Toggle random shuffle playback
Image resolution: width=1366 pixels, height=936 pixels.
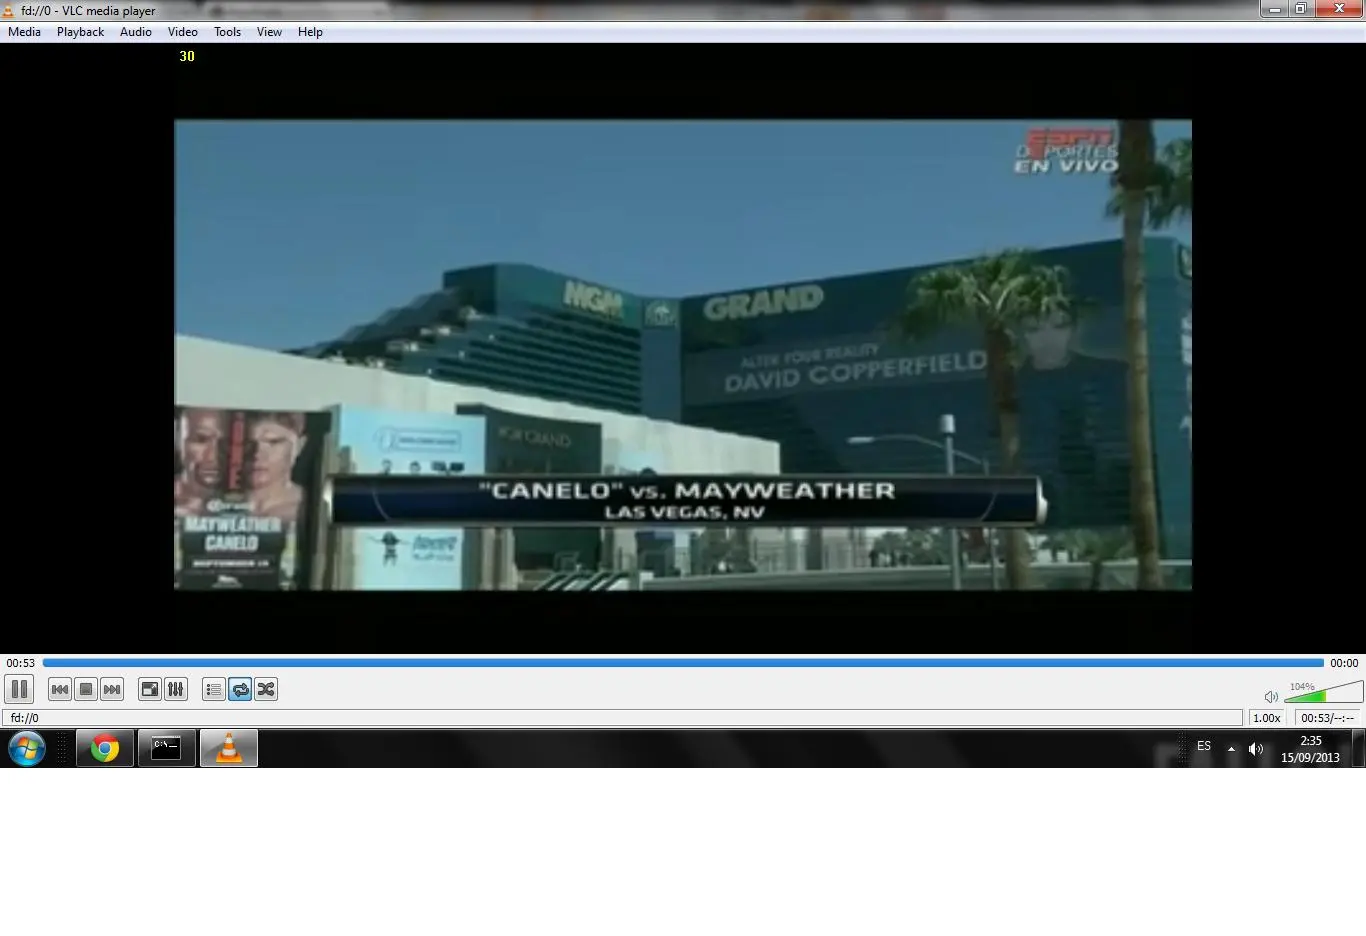click(x=266, y=689)
